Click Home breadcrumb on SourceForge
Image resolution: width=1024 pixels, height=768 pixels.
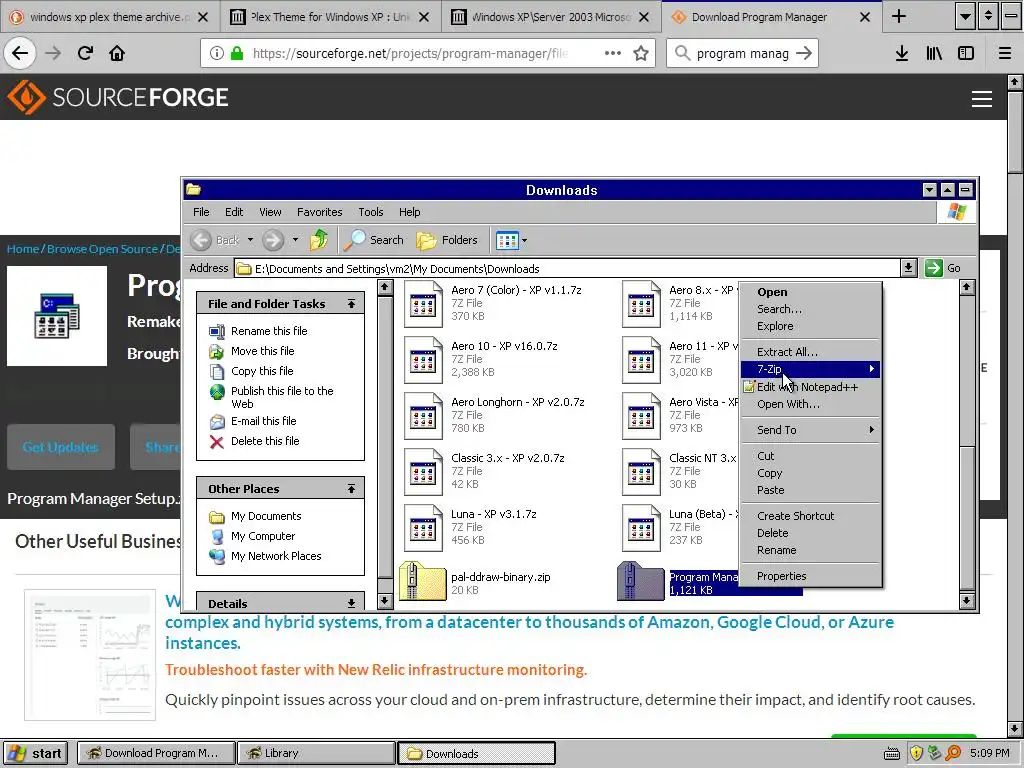(x=23, y=249)
